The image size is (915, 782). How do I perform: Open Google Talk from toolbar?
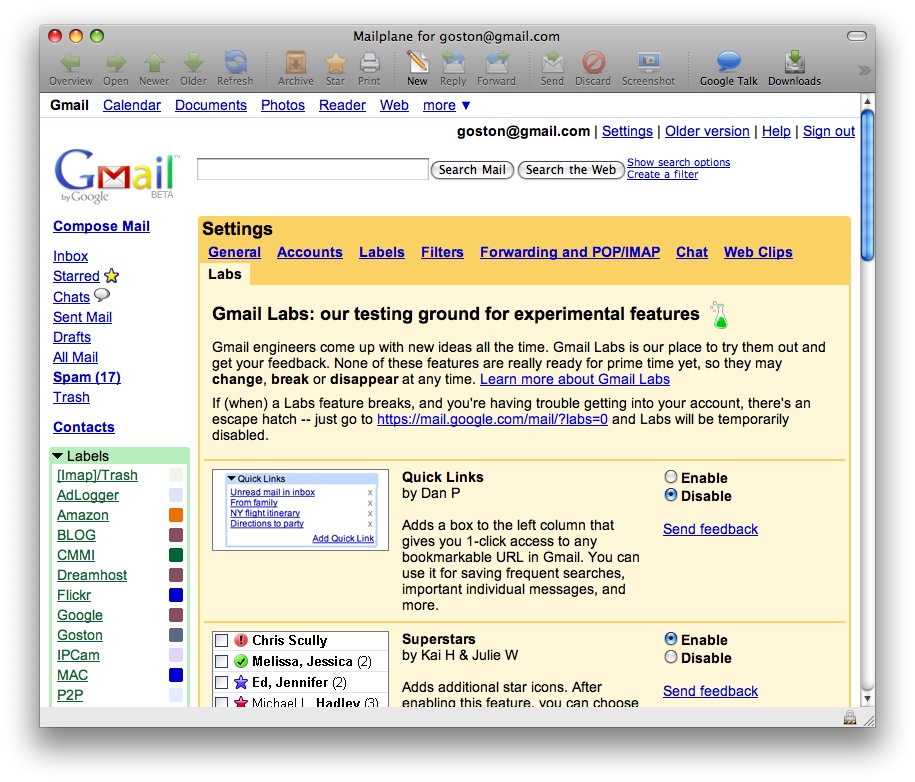click(729, 62)
